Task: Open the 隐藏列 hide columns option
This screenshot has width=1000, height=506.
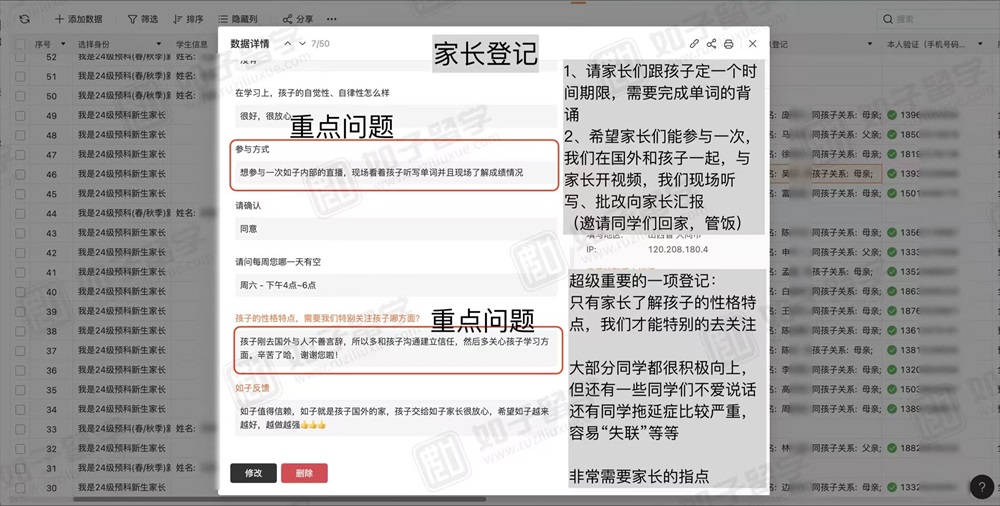Action: (x=237, y=19)
